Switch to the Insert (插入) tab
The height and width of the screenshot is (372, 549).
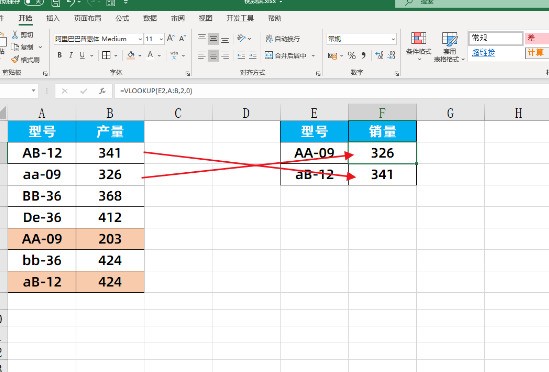(53, 18)
